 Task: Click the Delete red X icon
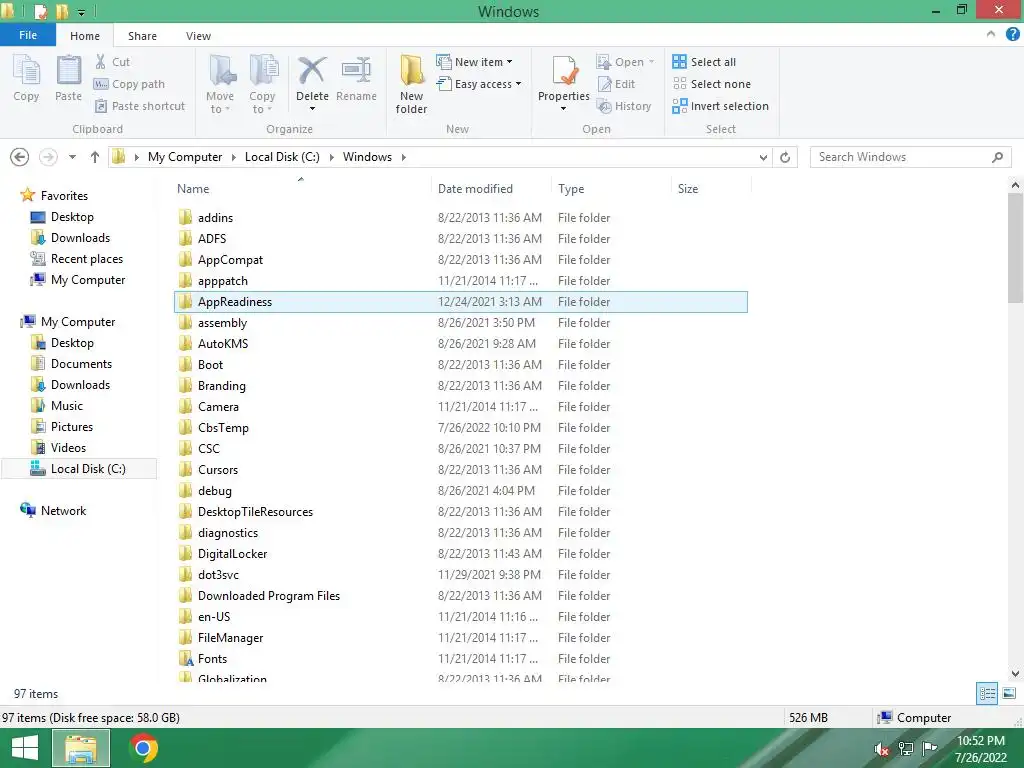pyautogui.click(x=312, y=71)
